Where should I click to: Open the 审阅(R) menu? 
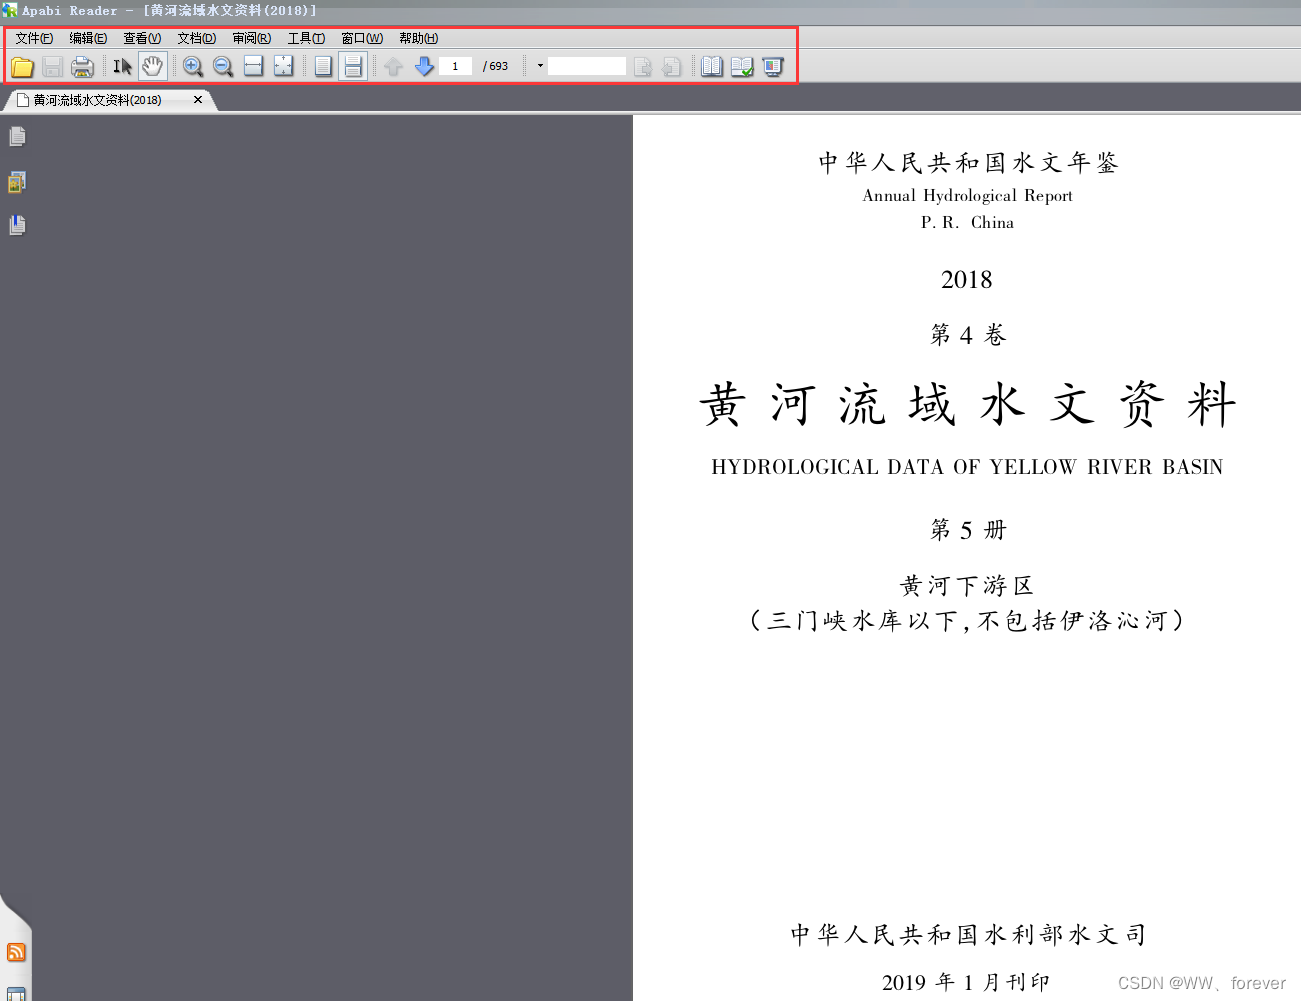[x=252, y=38]
